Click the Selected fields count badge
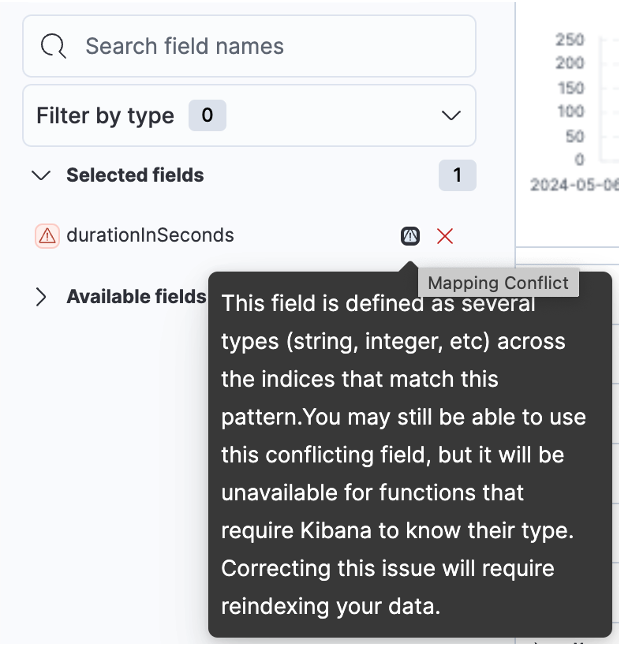The width and height of the screenshot is (619, 646). 457,175
